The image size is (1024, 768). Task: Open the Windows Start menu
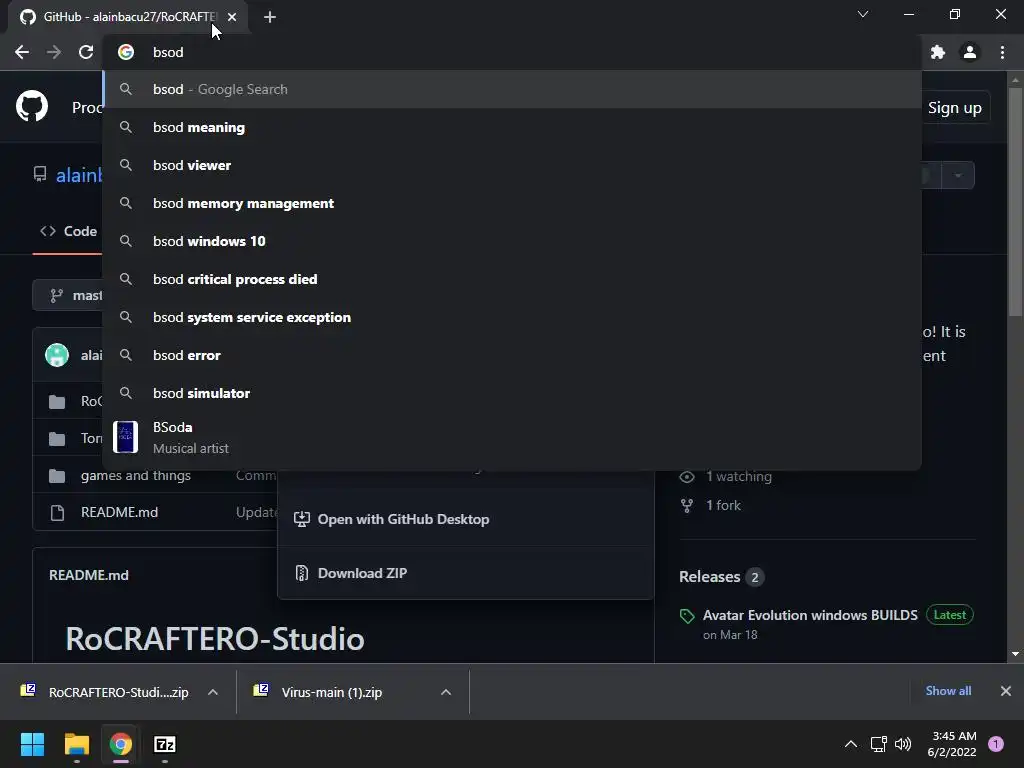32,744
